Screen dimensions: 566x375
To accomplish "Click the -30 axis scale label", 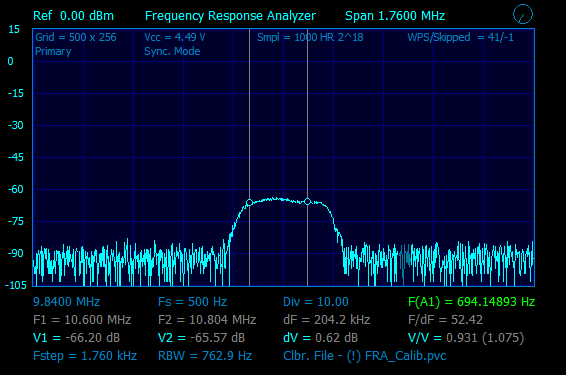I will point(16,126).
